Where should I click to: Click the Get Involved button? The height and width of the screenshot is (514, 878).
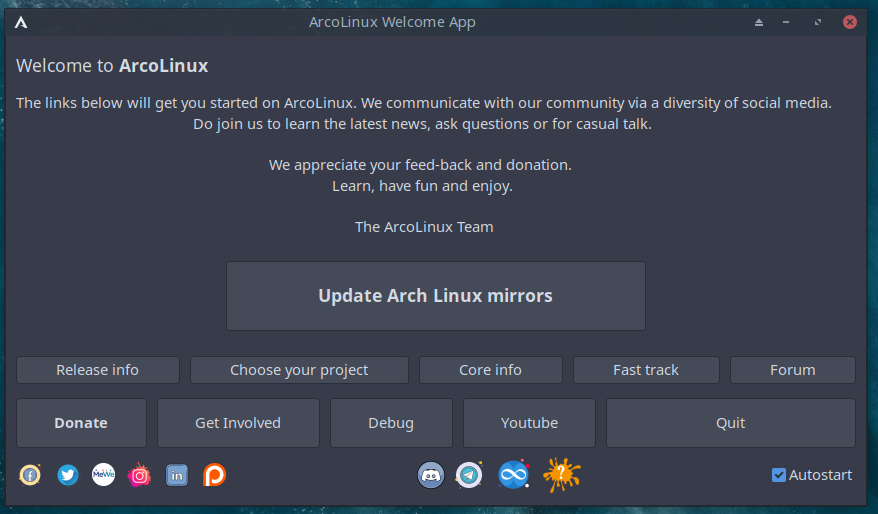(239, 423)
